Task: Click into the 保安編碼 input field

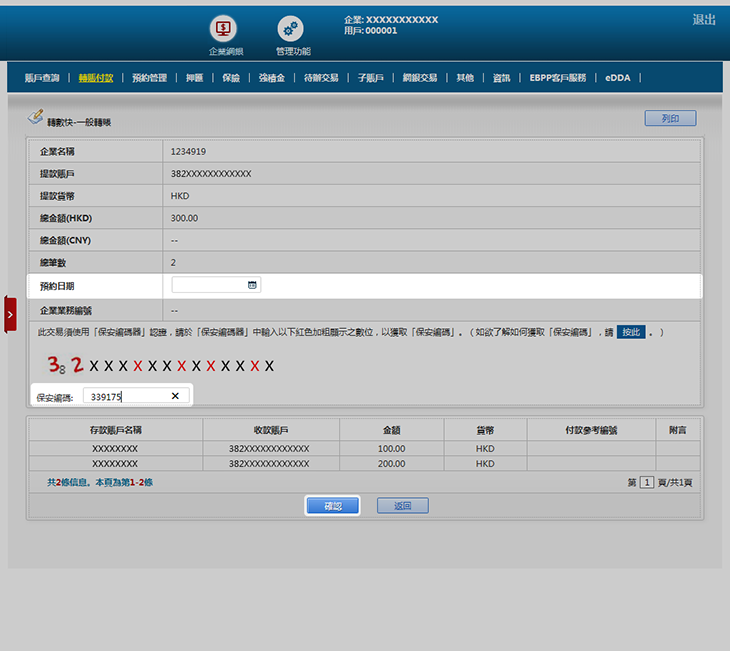Action: pyautogui.click(x=125, y=396)
